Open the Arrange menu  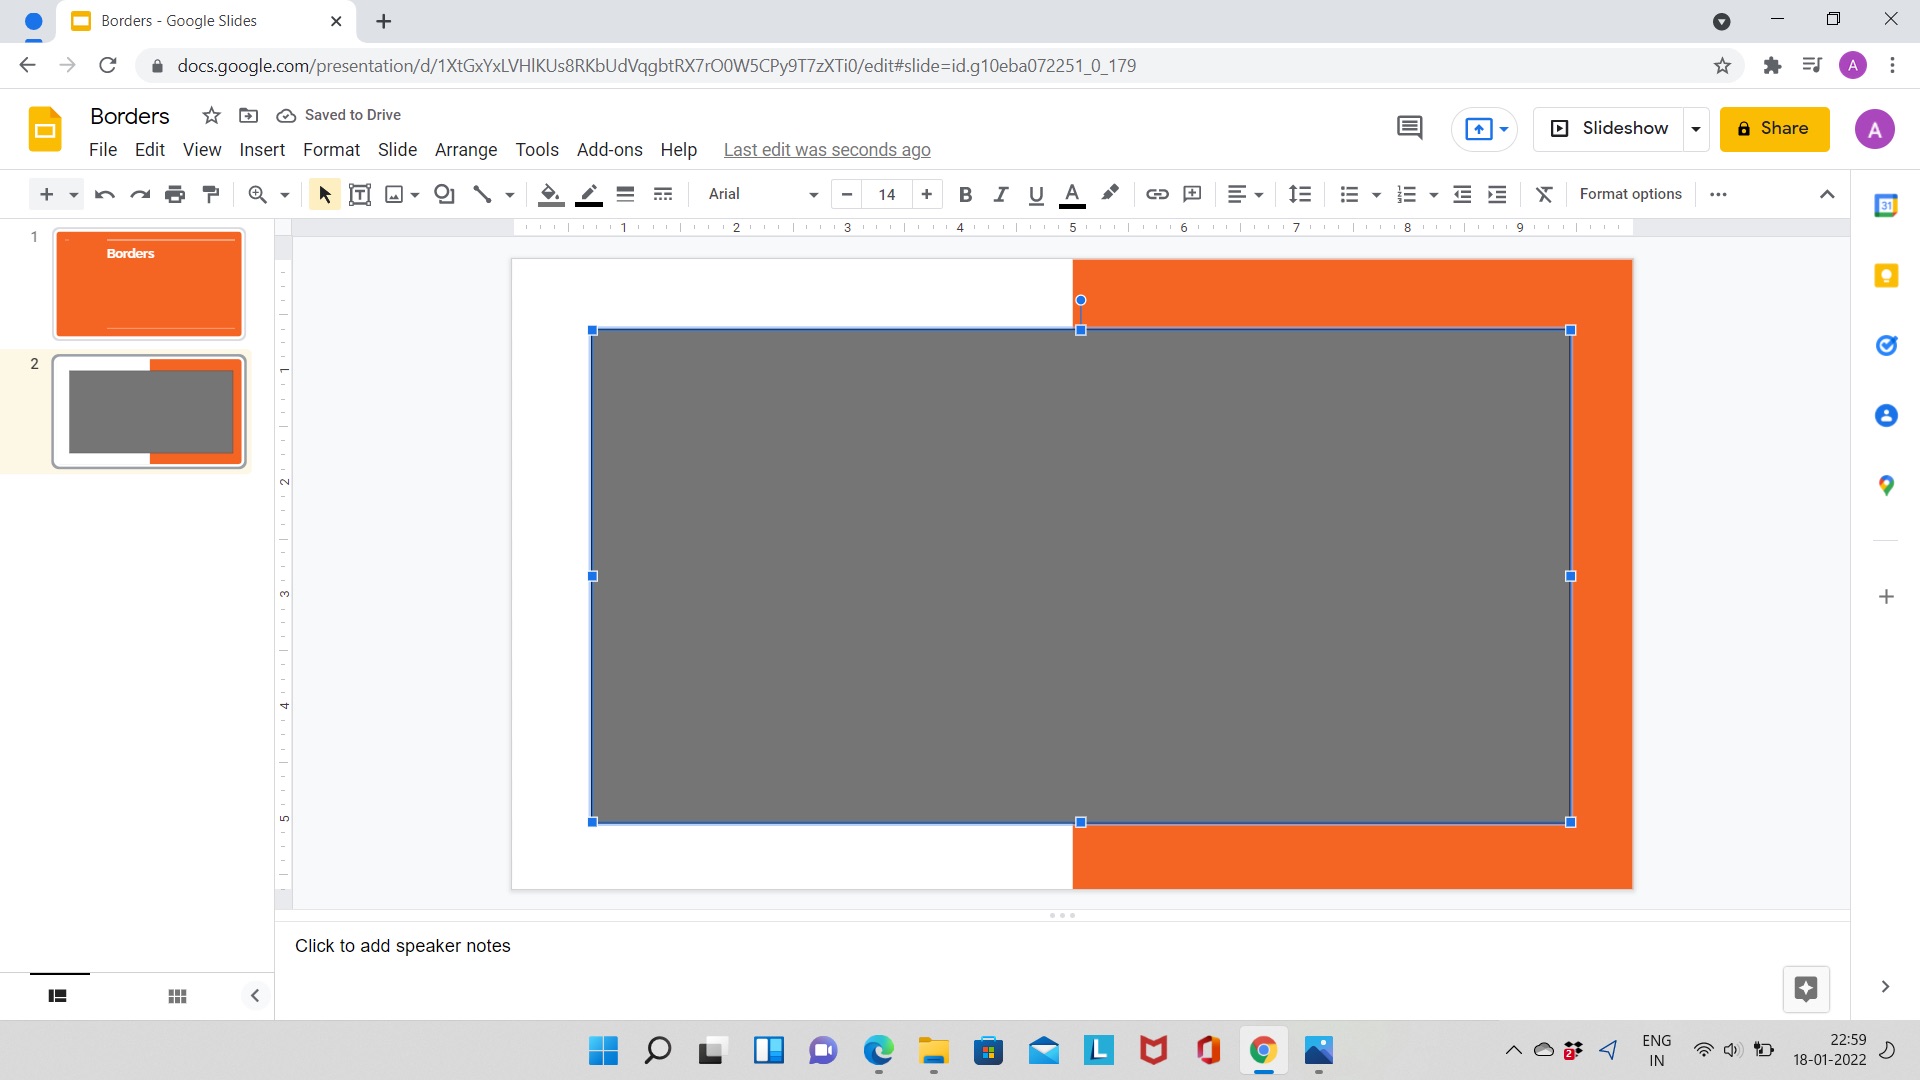[464, 149]
